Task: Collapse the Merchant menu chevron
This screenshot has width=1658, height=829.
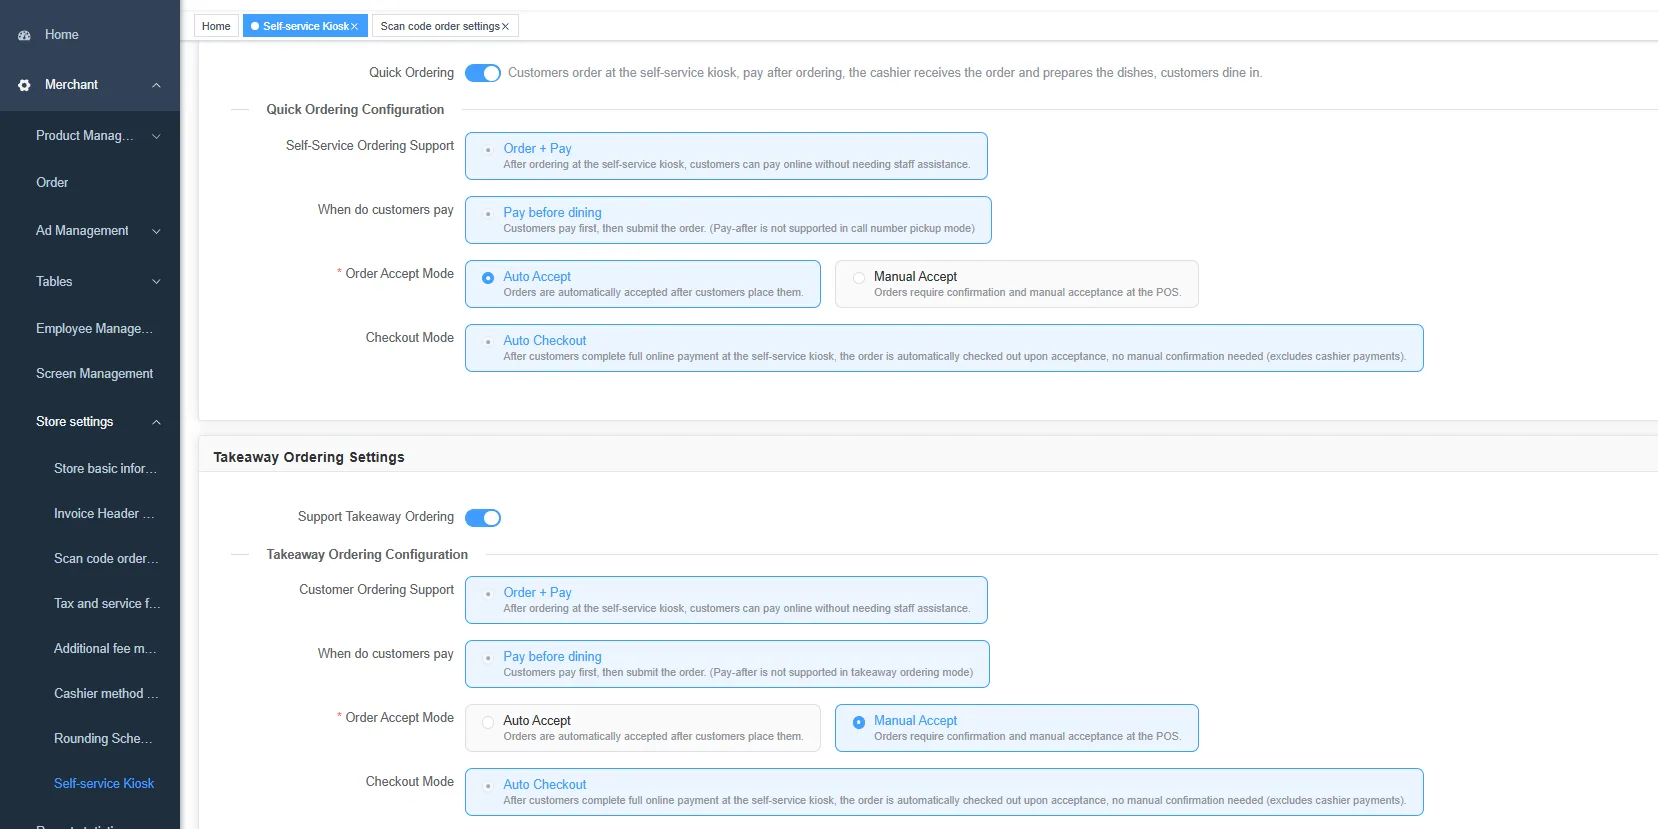Action: click(x=156, y=85)
